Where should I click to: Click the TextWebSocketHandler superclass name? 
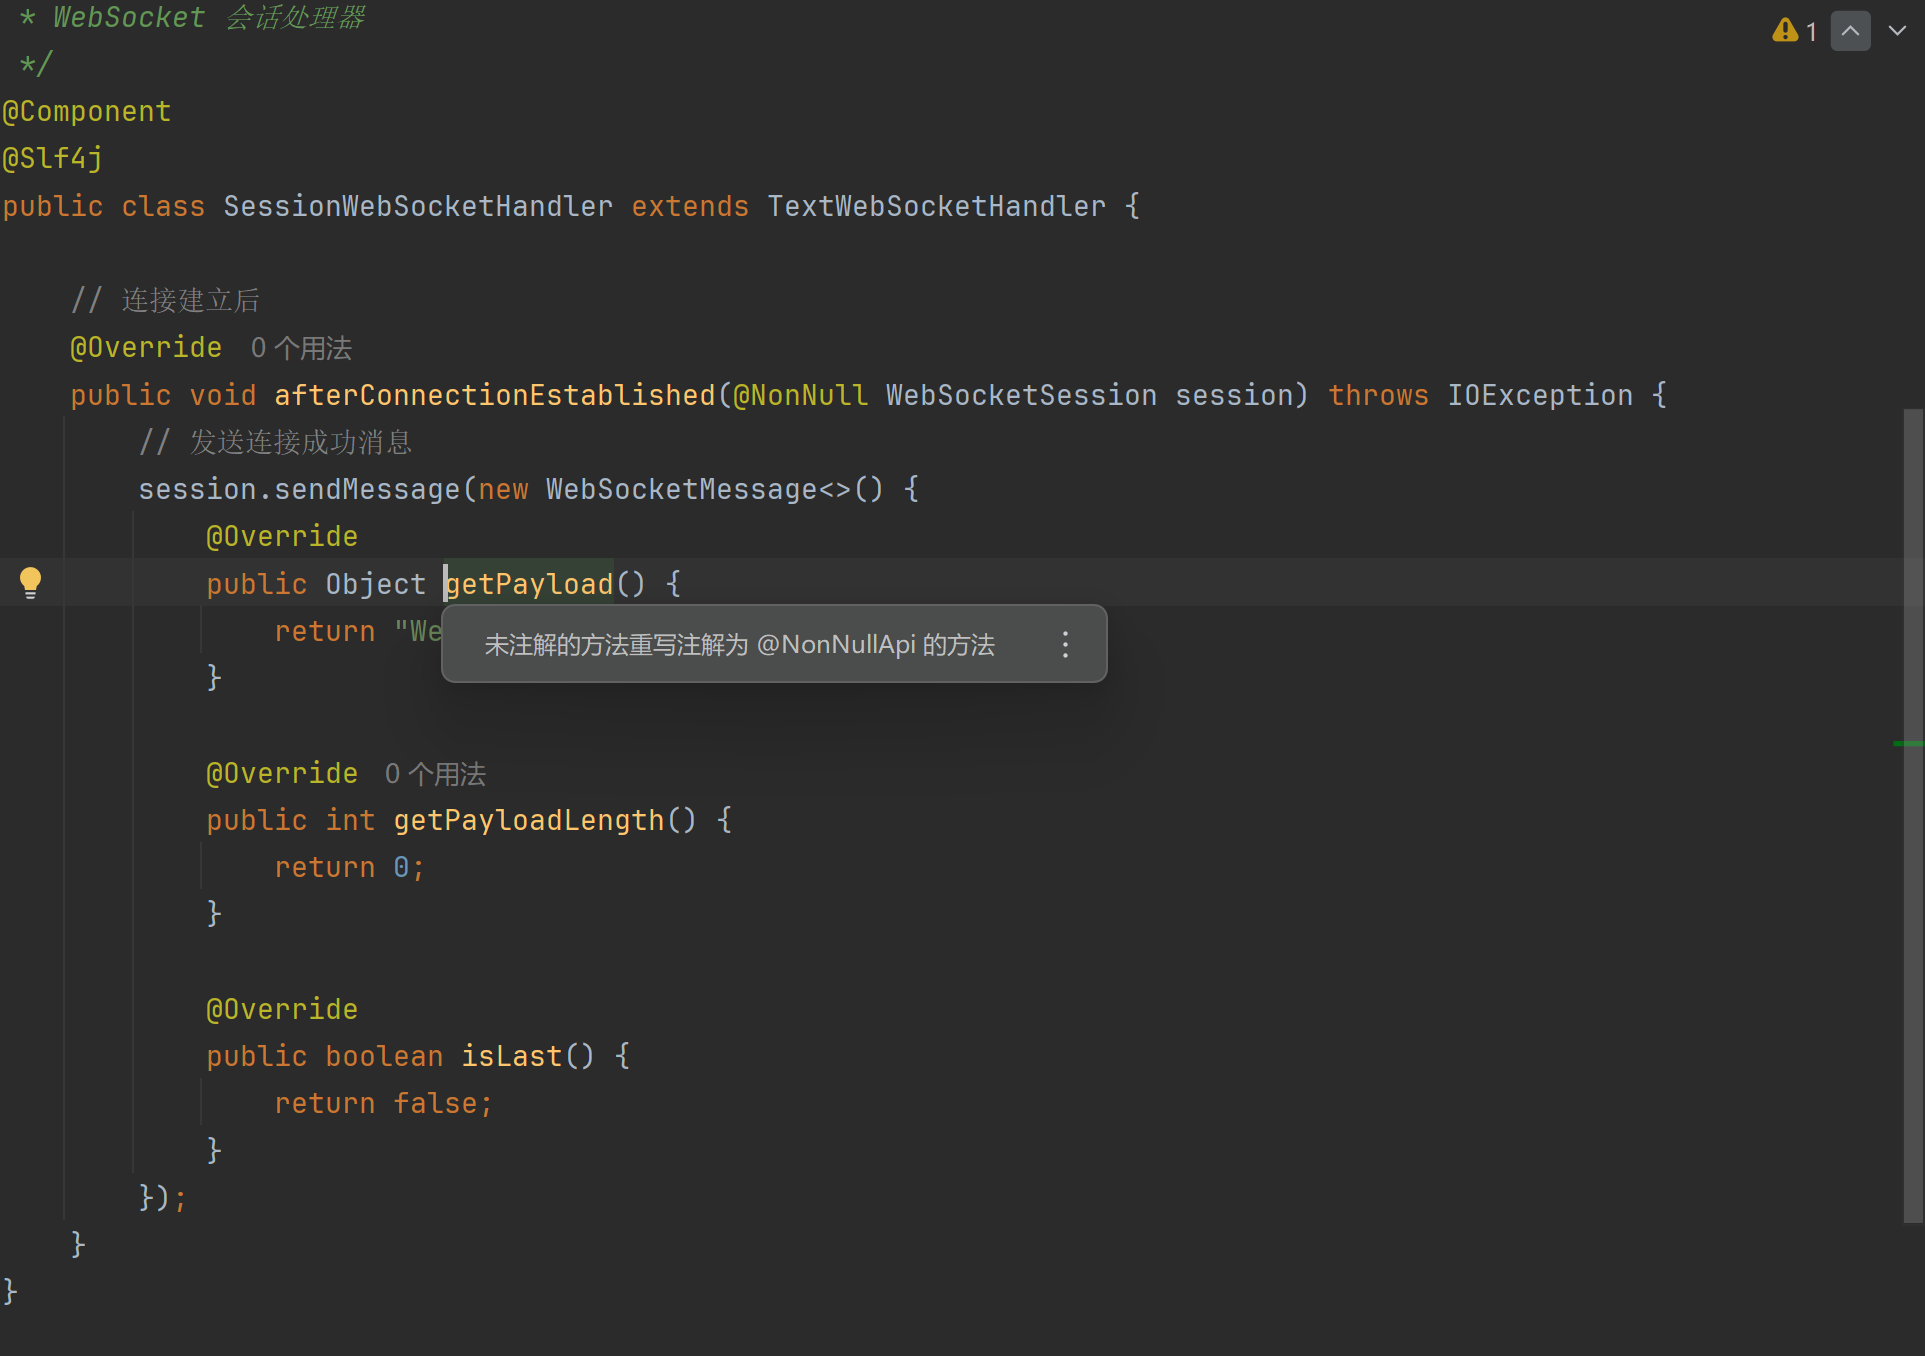point(936,206)
